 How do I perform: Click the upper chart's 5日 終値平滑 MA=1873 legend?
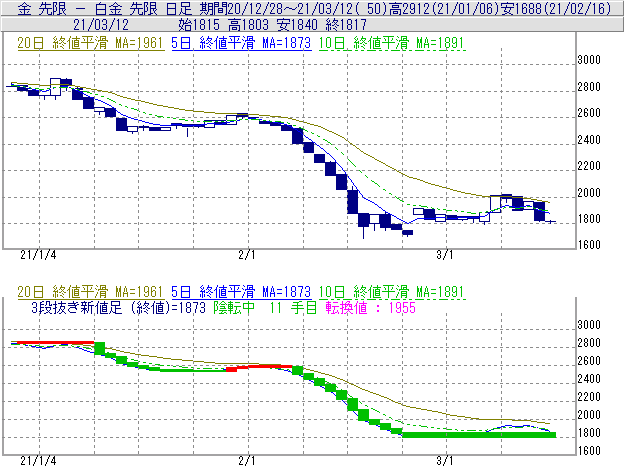click(241, 43)
